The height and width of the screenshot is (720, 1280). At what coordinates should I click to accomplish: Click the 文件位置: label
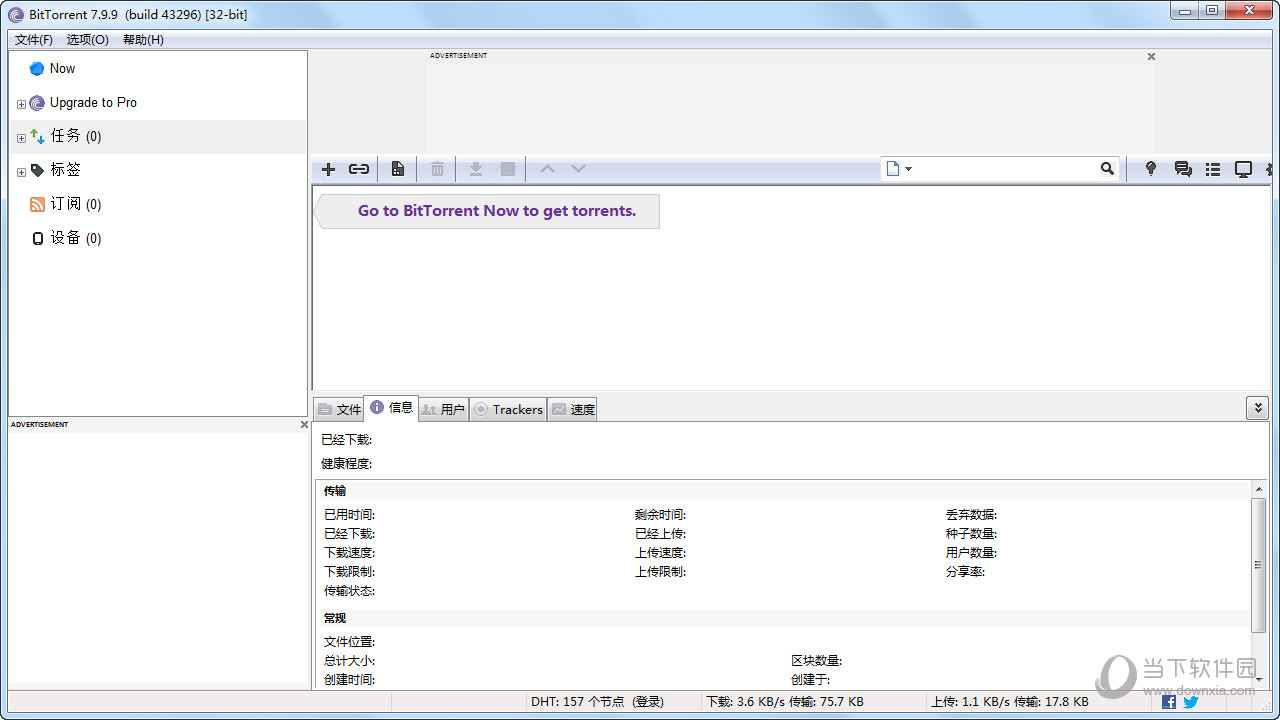pyautogui.click(x=349, y=642)
